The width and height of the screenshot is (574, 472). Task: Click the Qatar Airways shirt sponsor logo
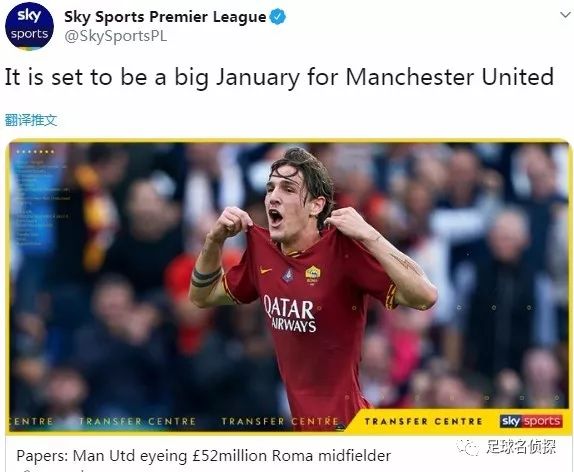tap(290, 314)
